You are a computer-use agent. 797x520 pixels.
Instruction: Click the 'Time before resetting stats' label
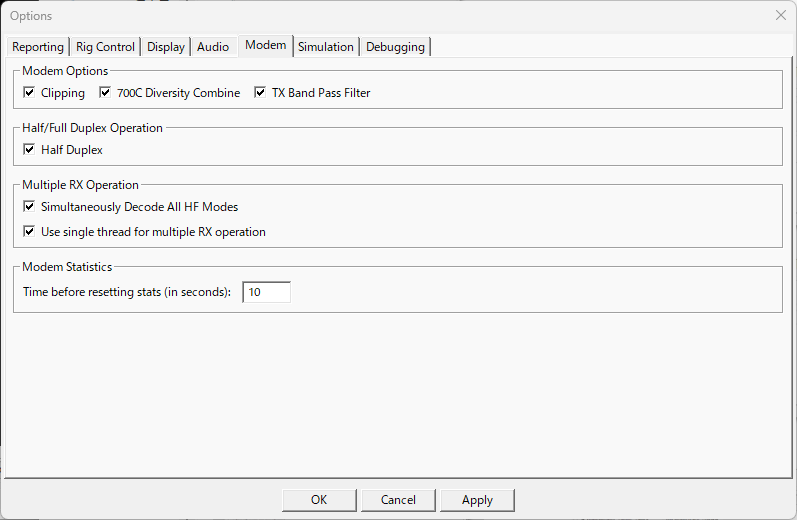127,292
